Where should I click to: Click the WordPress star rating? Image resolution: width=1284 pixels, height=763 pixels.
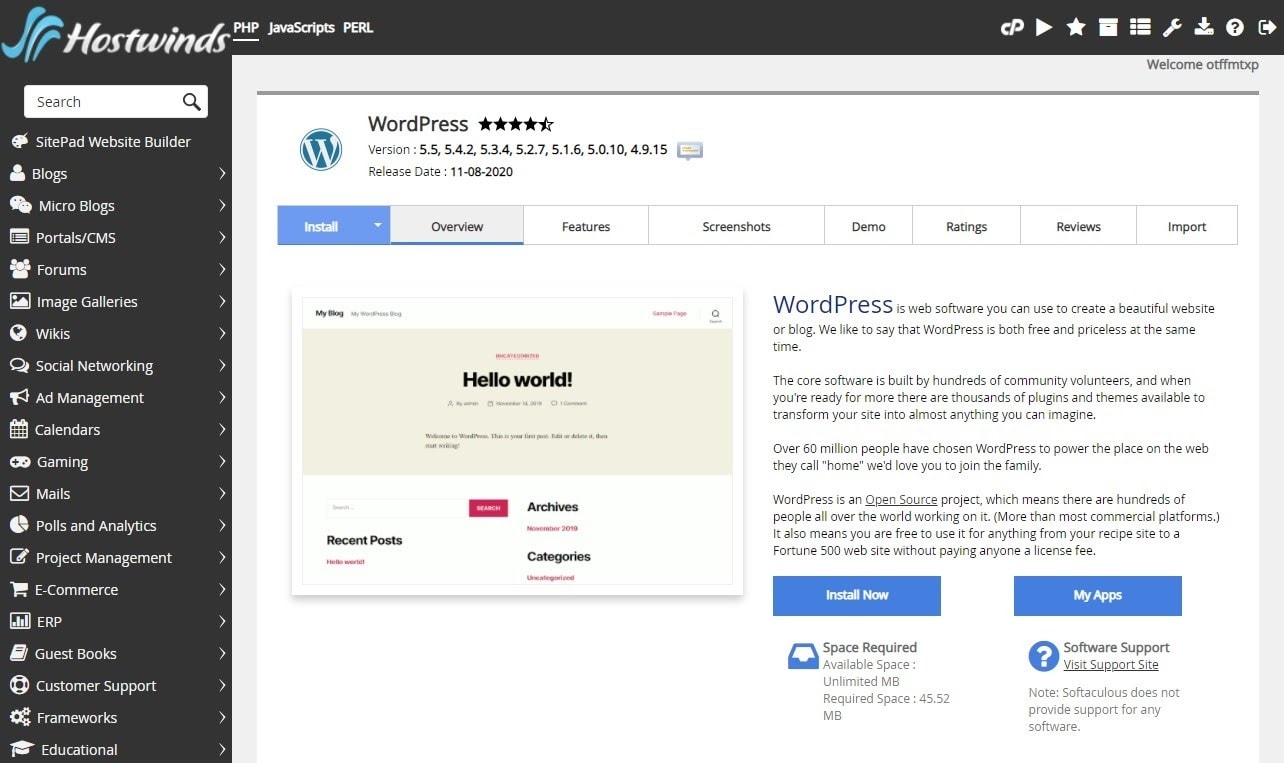[x=515, y=125]
